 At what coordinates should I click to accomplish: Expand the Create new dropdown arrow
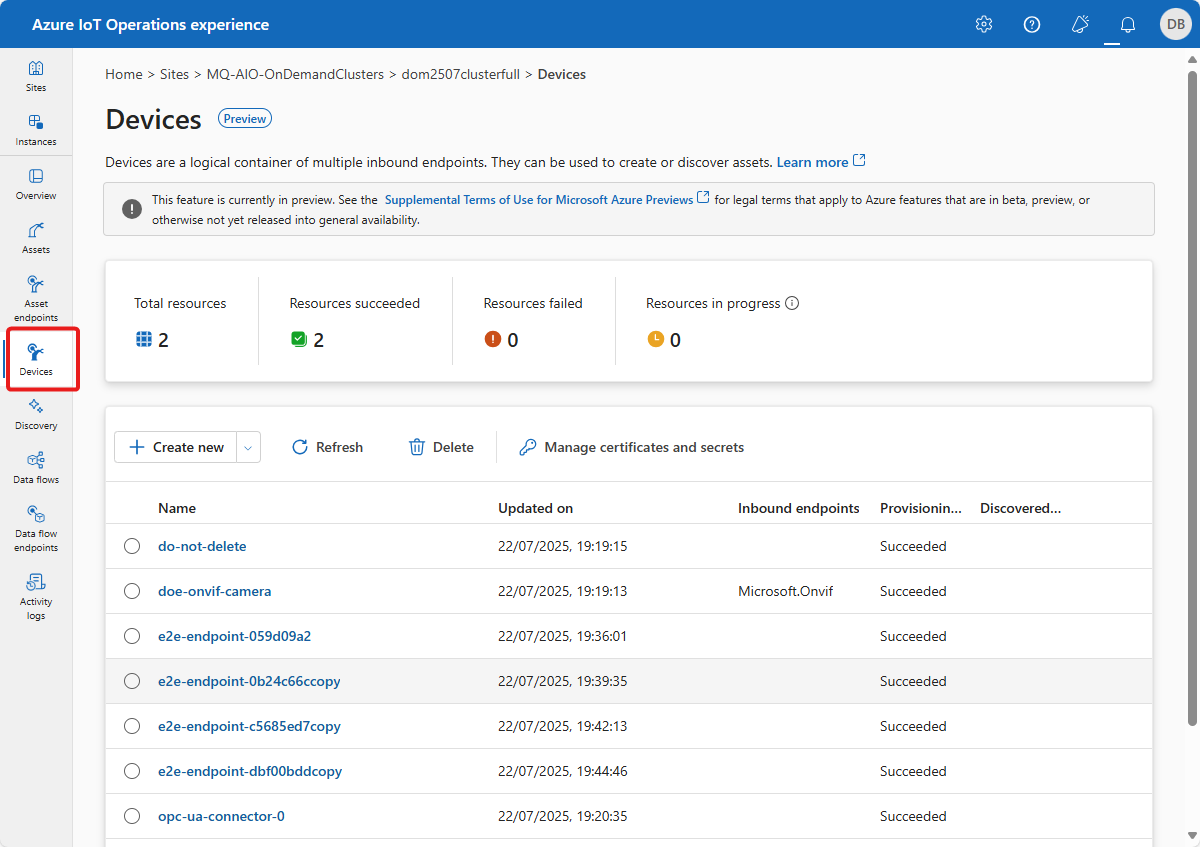point(249,447)
